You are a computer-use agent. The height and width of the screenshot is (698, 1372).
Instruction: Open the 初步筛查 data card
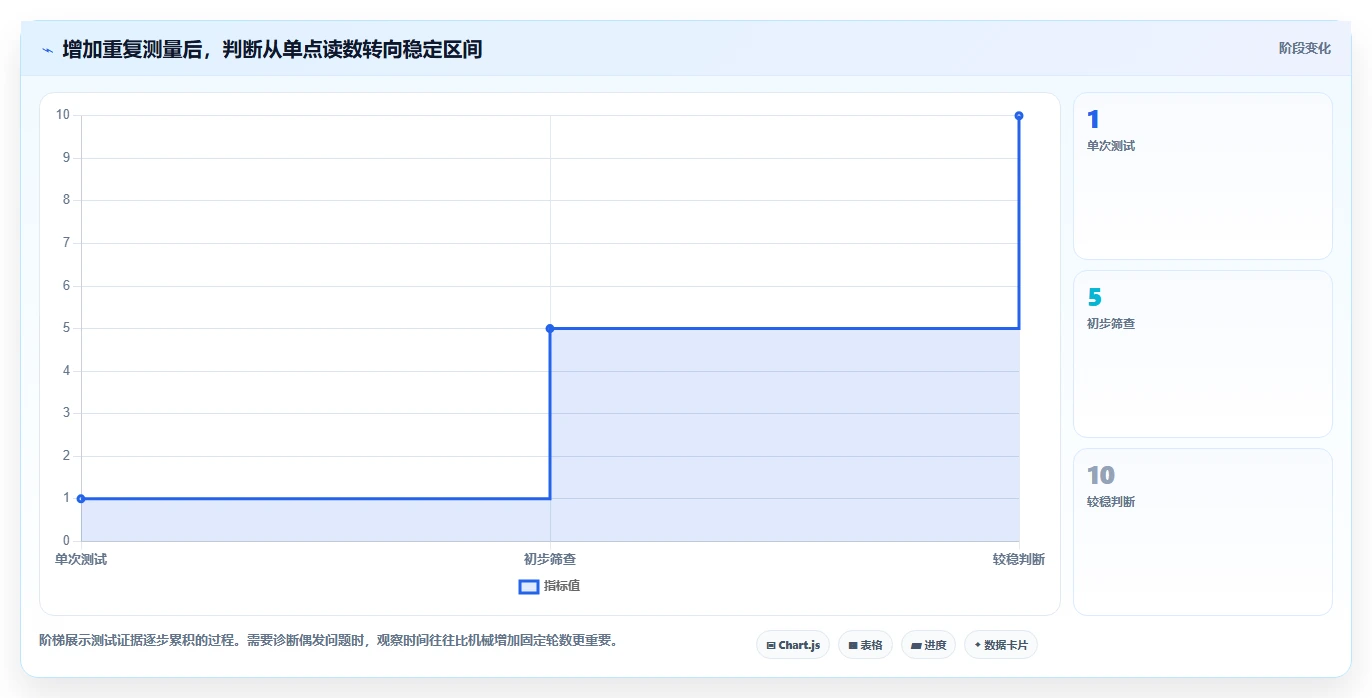(x=1202, y=354)
